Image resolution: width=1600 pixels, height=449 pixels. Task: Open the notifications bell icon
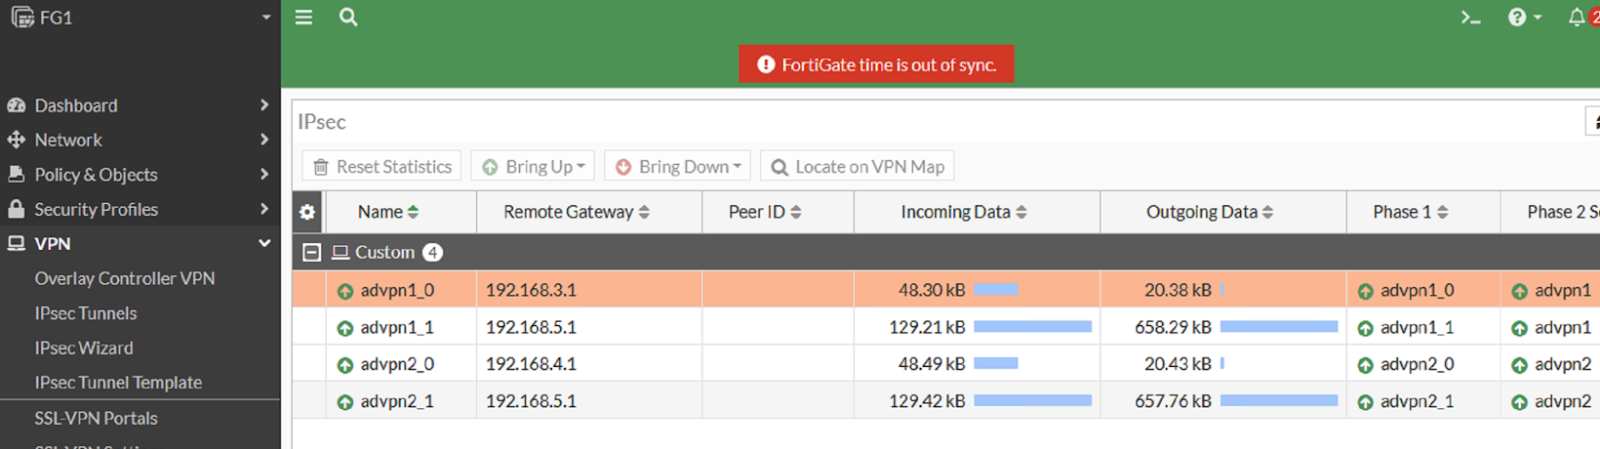pyautogui.click(x=1577, y=17)
